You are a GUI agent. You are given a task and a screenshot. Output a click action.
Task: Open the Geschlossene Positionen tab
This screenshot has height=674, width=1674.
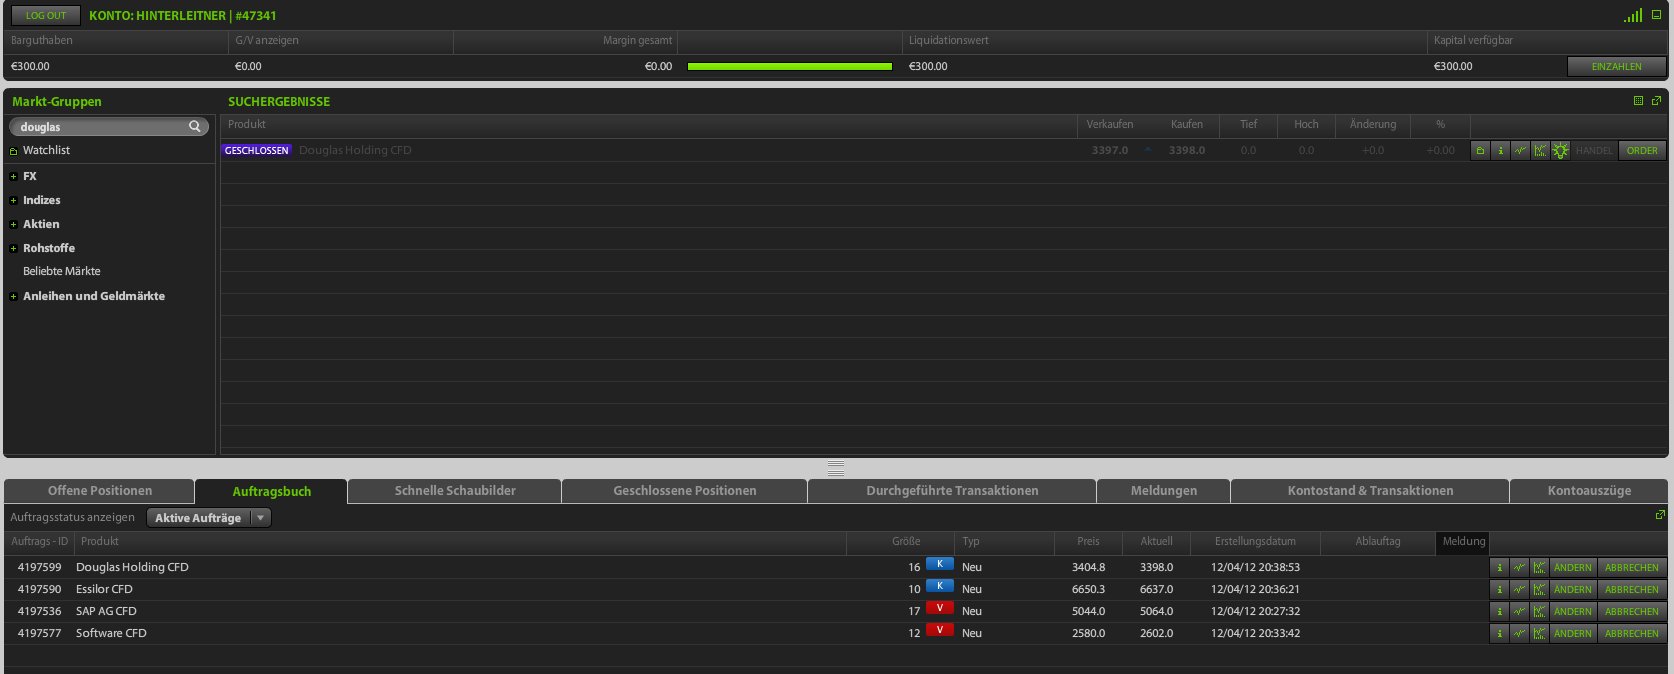684,491
